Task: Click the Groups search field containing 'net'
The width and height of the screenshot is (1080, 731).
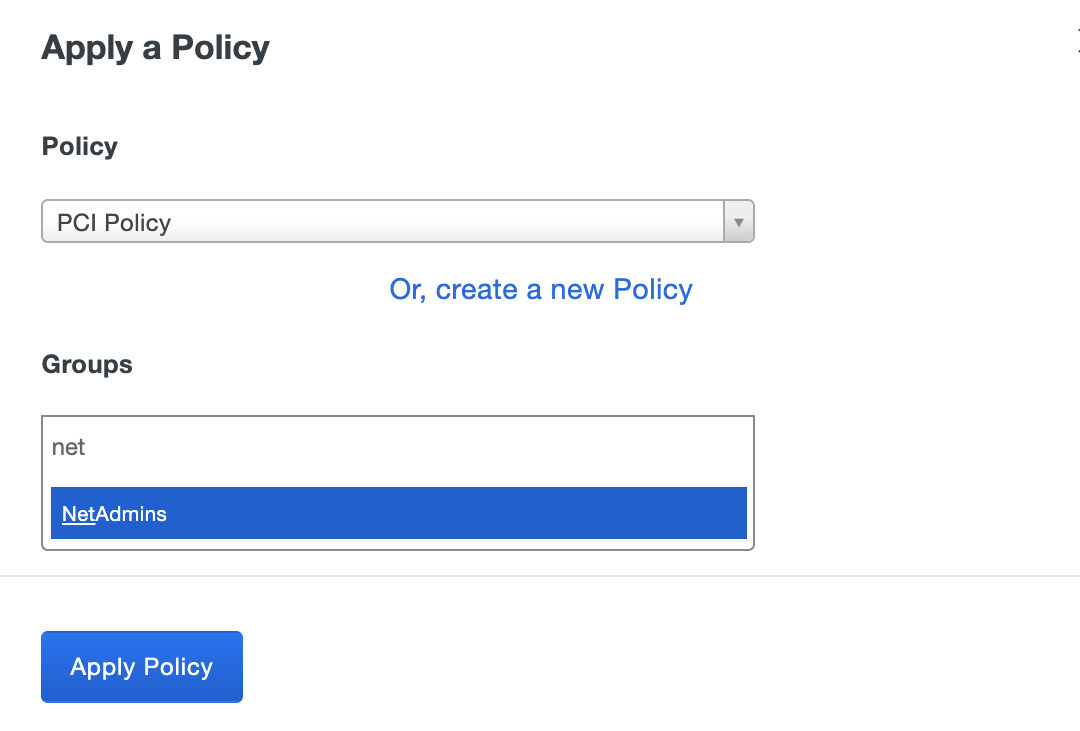Action: [397, 447]
